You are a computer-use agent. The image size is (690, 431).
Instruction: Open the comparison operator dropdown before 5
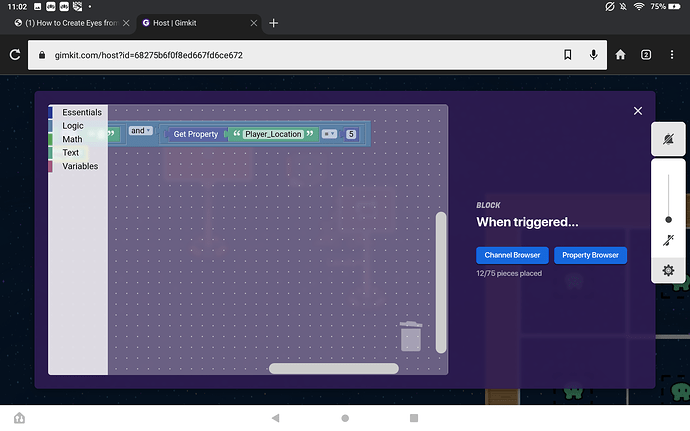coord(329,134)
